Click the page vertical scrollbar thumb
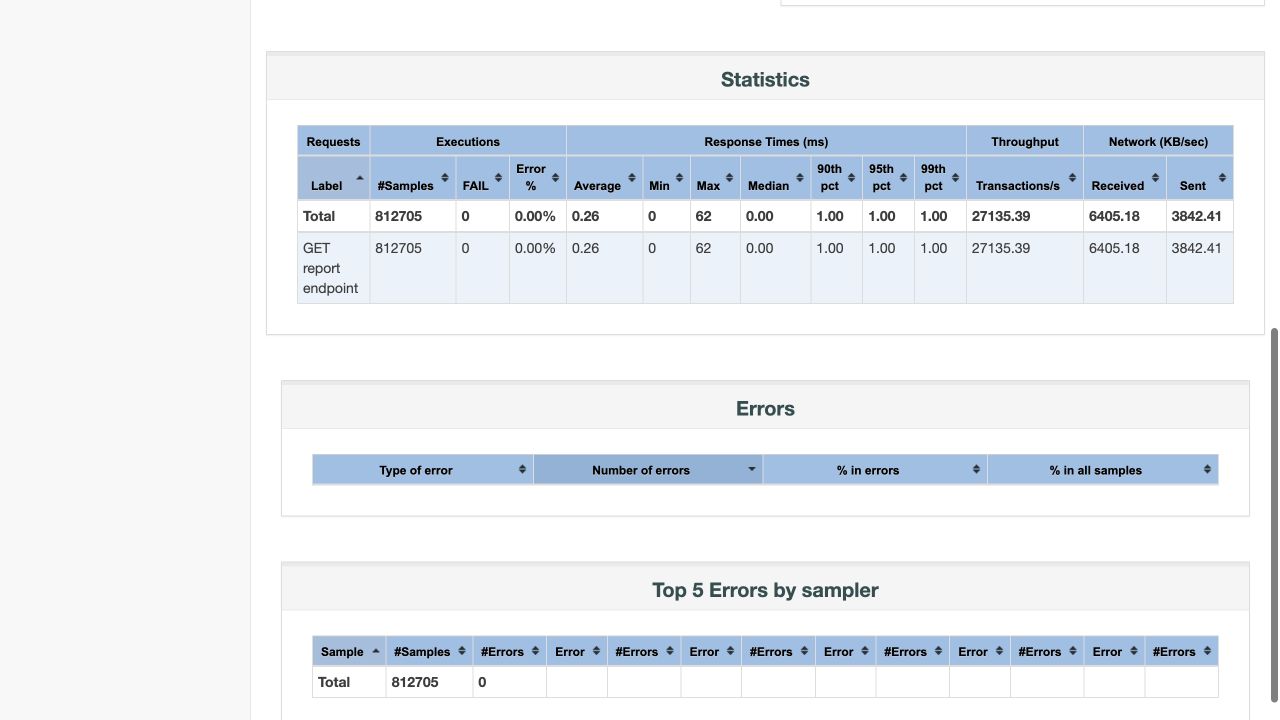 click(1274, 515)
